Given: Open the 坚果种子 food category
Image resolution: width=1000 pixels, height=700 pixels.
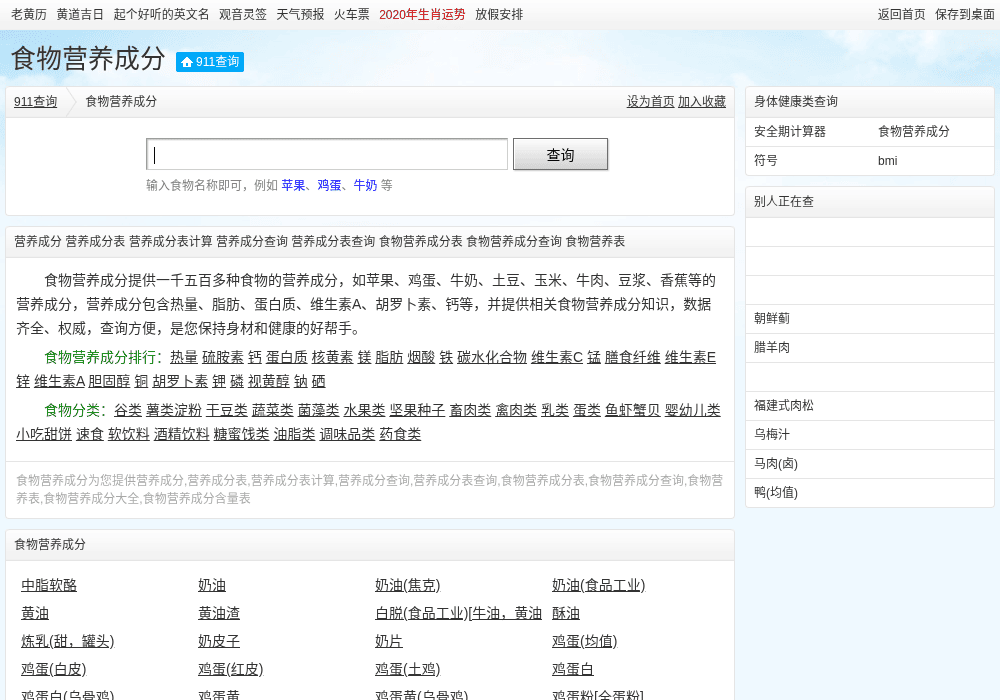Looking at the screenshot, I should point(417,410).
